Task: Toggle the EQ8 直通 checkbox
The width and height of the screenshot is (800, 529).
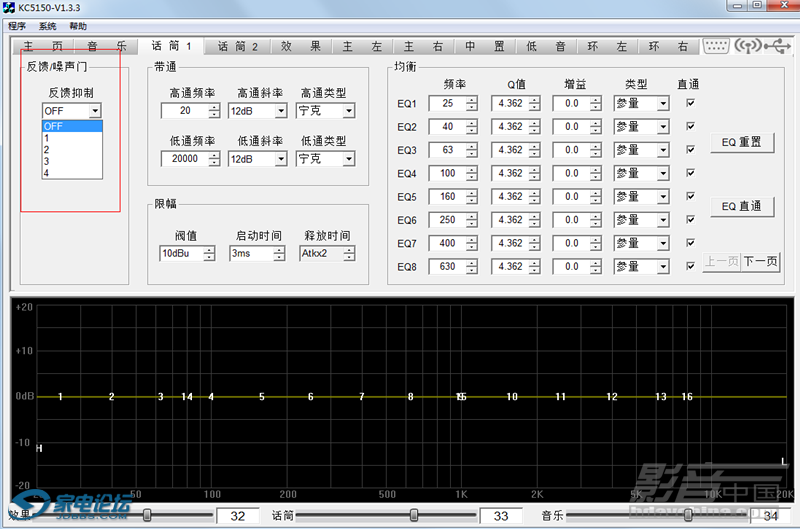Action: pyautogui.click(x=690, y=267)
